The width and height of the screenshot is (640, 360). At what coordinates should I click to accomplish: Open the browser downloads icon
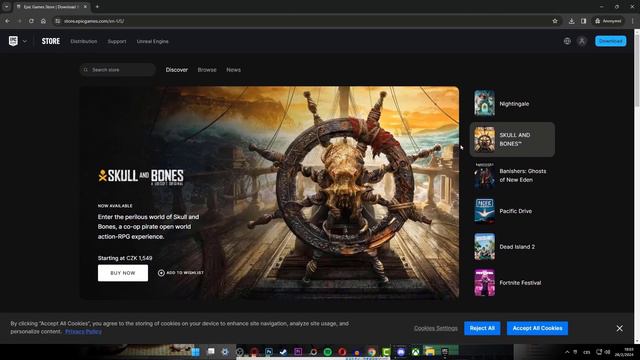coord(571,21)
